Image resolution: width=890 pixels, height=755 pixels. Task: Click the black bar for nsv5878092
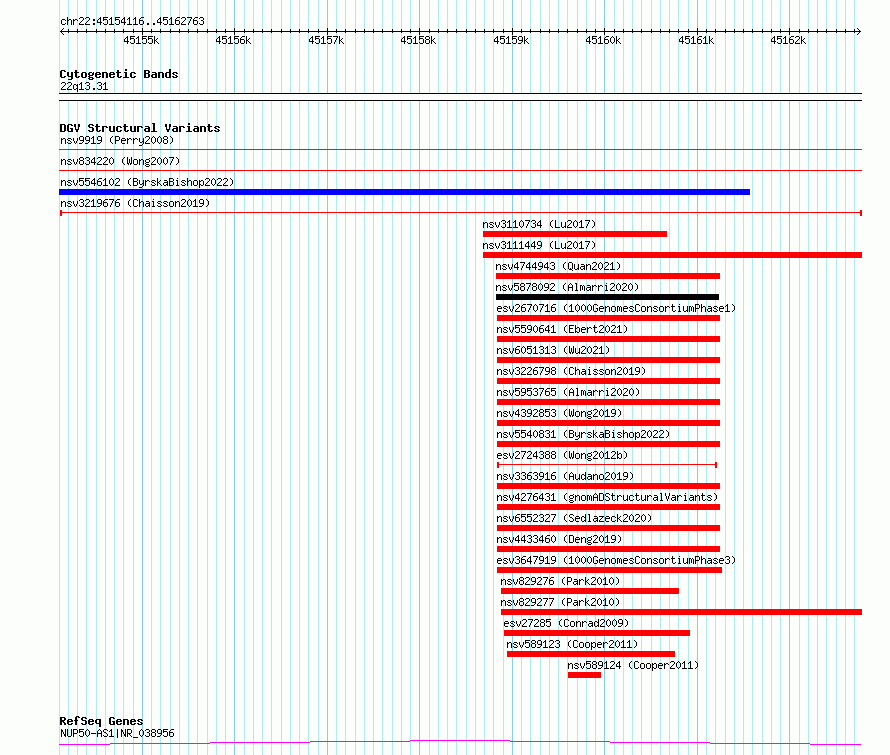(607, 297)
